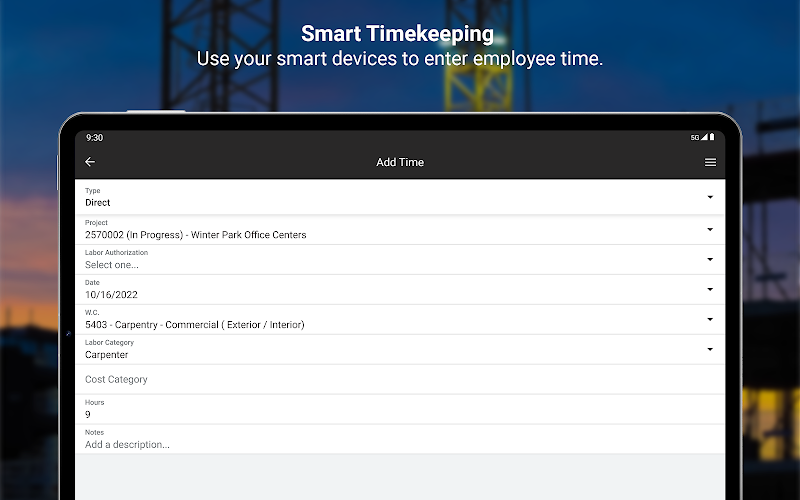800x500 pixels.
Task: Tap the battery status icon
Action: pos(712,137)
